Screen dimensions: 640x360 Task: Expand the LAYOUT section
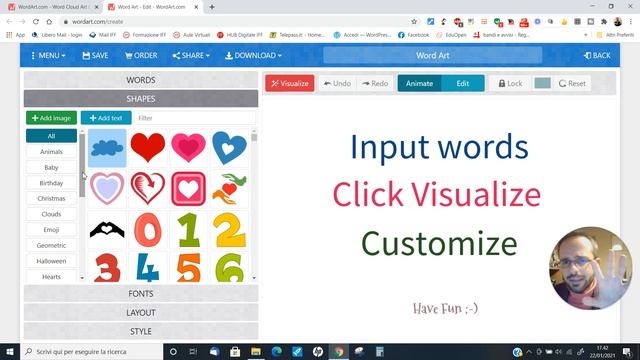click(141, 313)
